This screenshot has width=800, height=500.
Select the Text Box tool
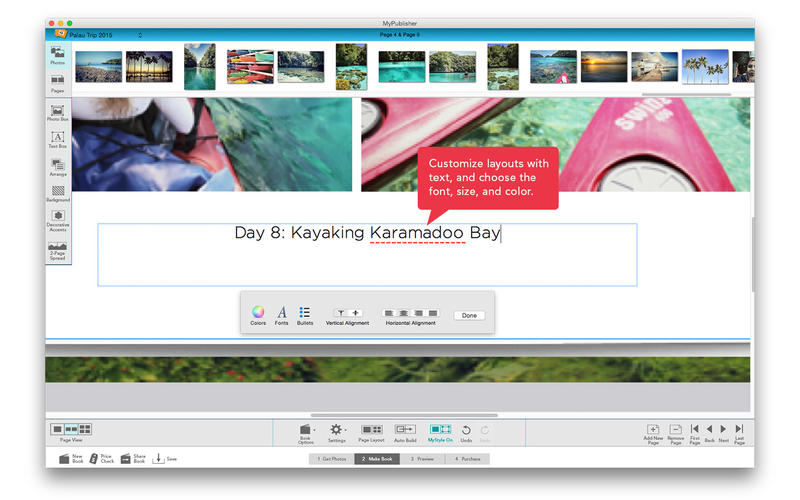click(57, 138)
